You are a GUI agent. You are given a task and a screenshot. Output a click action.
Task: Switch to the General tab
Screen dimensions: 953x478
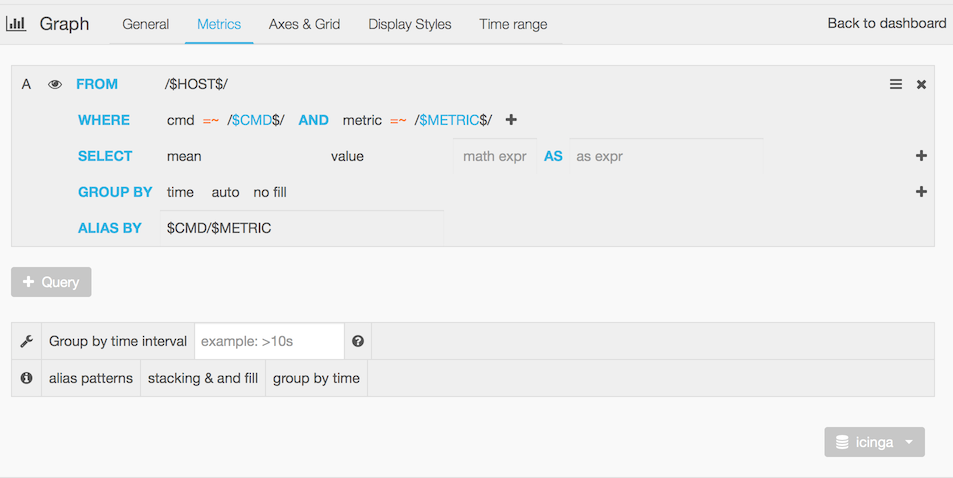pyautogui.click(x=146, y=24)
